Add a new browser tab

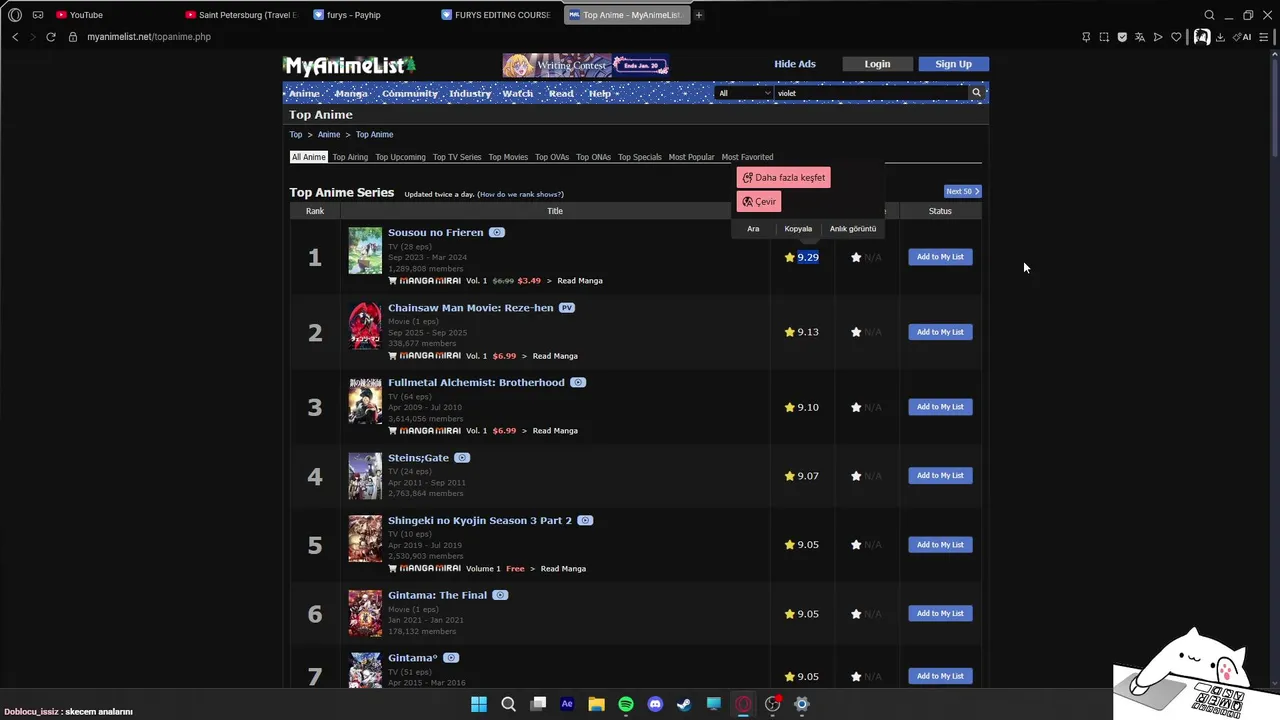click(699, 15)
